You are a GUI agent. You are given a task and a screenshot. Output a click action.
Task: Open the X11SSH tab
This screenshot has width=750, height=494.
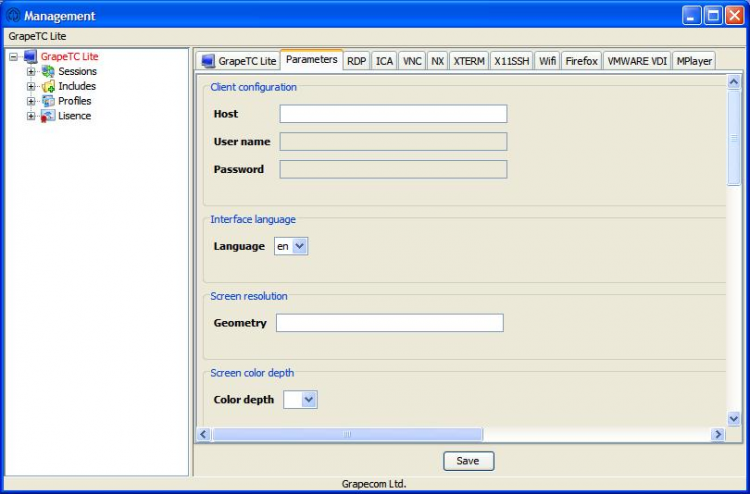coord(511,61)
